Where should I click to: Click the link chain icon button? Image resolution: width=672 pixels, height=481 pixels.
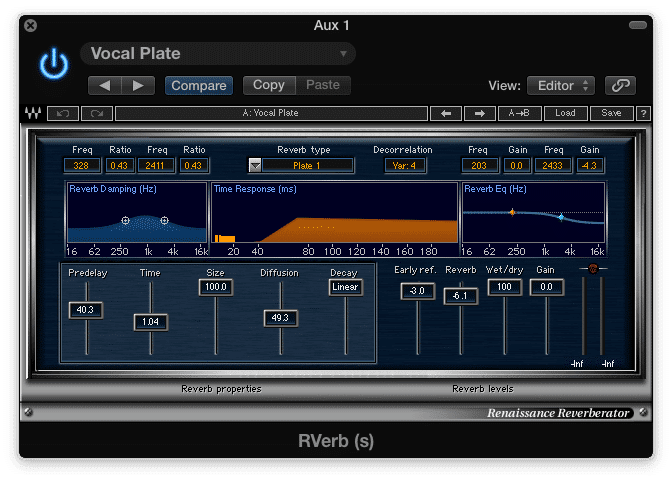[x=620, y=85]
